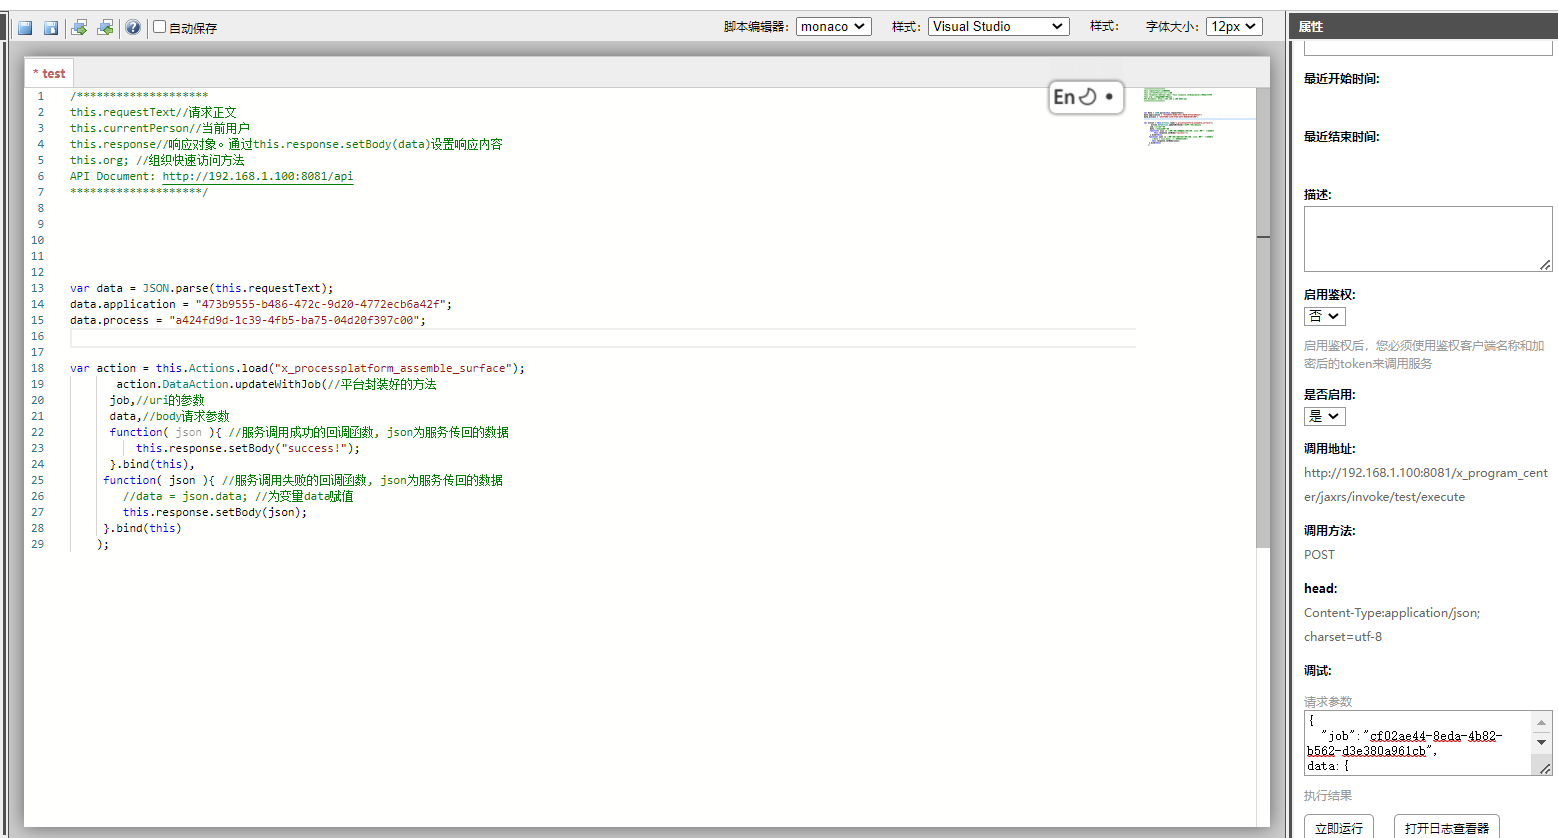The height and width of the screenshot is (838, 1558).
Task: Click the 'var action = this.Actions.load' line
Action: tap(297, 368)
